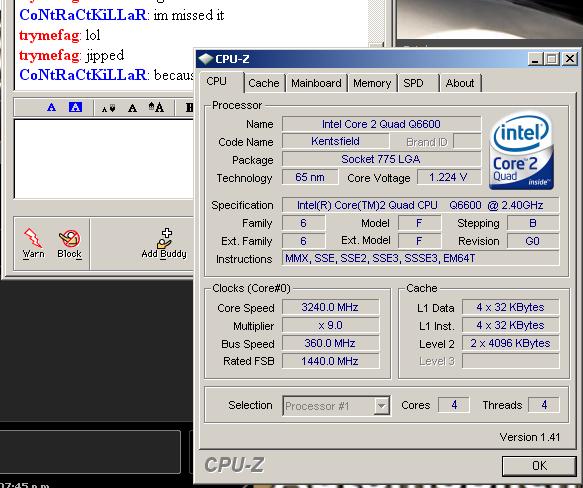This screenshot has width=583, height=488.
Task: Click the Core Speed value 3240.0 MHz
Action: click(330, 307)
